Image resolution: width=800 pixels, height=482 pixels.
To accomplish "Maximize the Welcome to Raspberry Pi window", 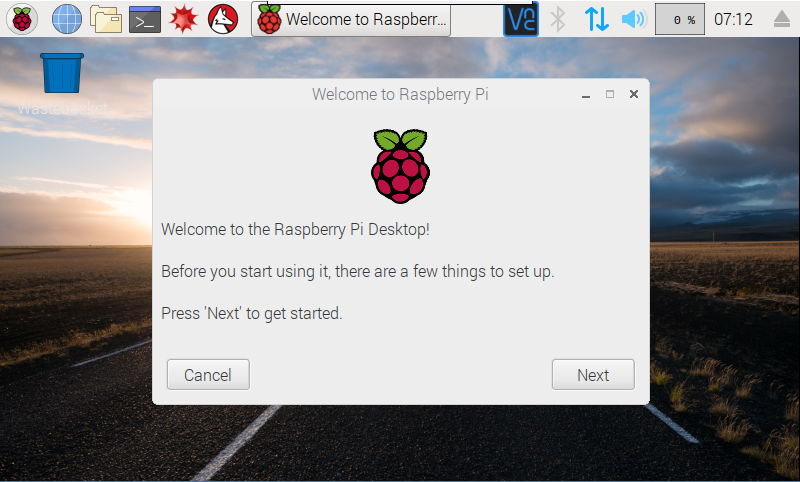I will pyautogui.click(x=610, y=94).
